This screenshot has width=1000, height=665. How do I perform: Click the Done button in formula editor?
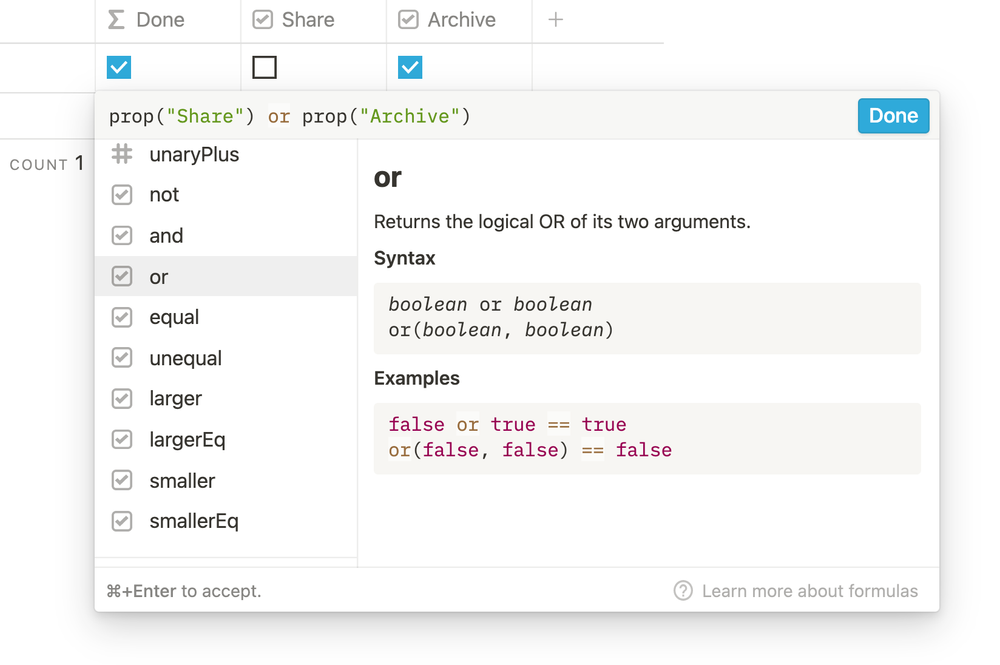[893, 116]
